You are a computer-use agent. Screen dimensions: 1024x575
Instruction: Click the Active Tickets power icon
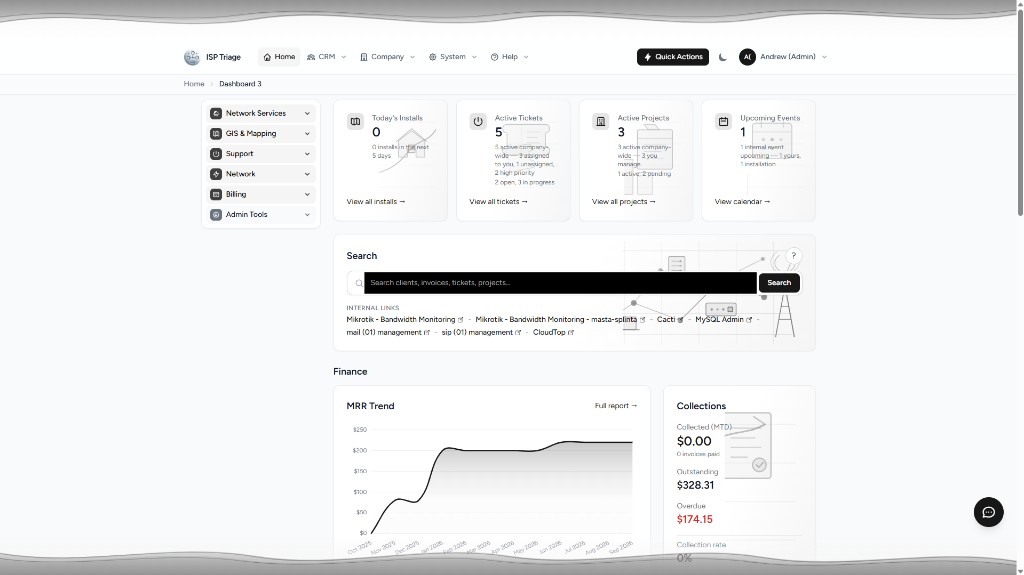pyautogui.click(x=478, y=122)
